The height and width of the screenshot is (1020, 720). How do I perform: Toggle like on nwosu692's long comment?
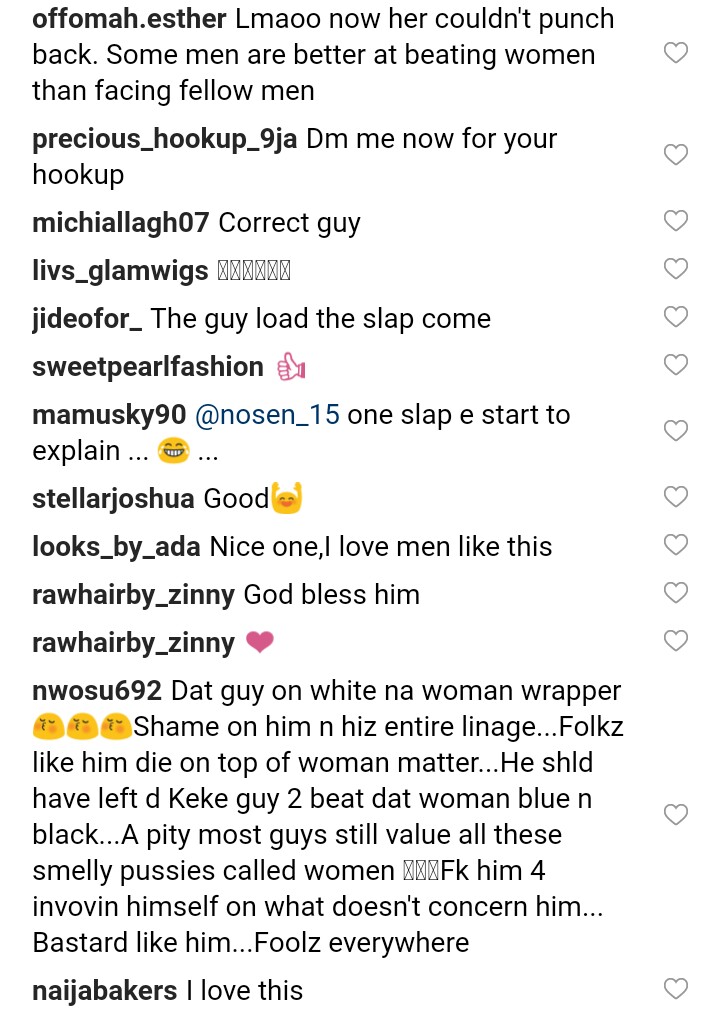676,815
